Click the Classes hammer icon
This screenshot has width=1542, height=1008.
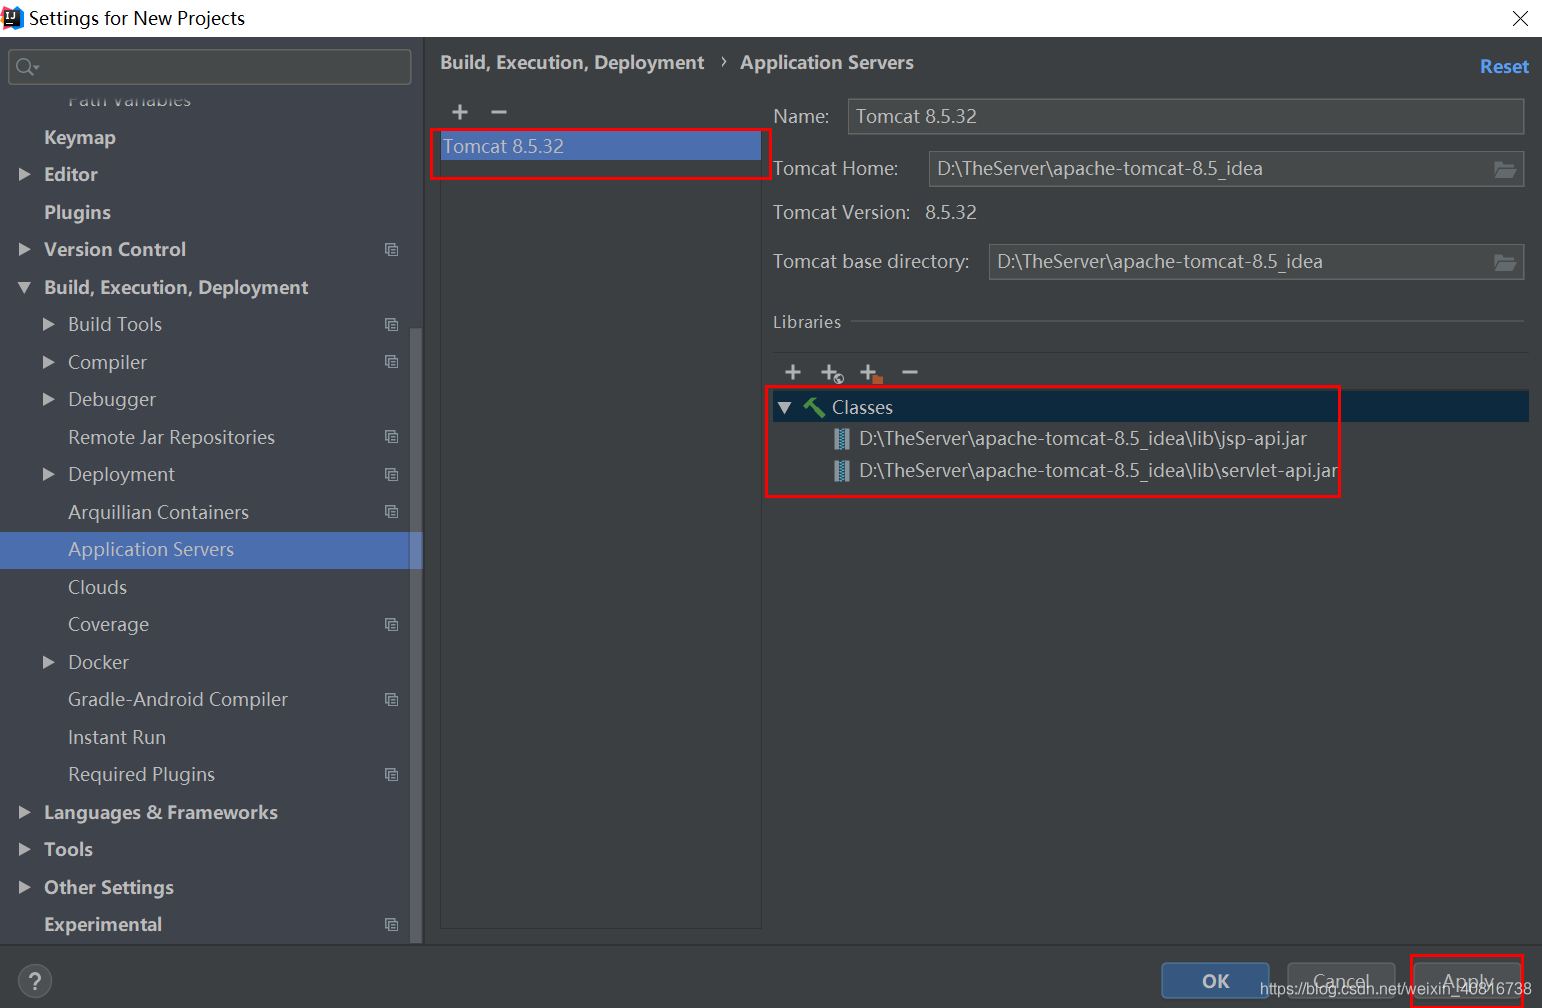pos(814,407)
